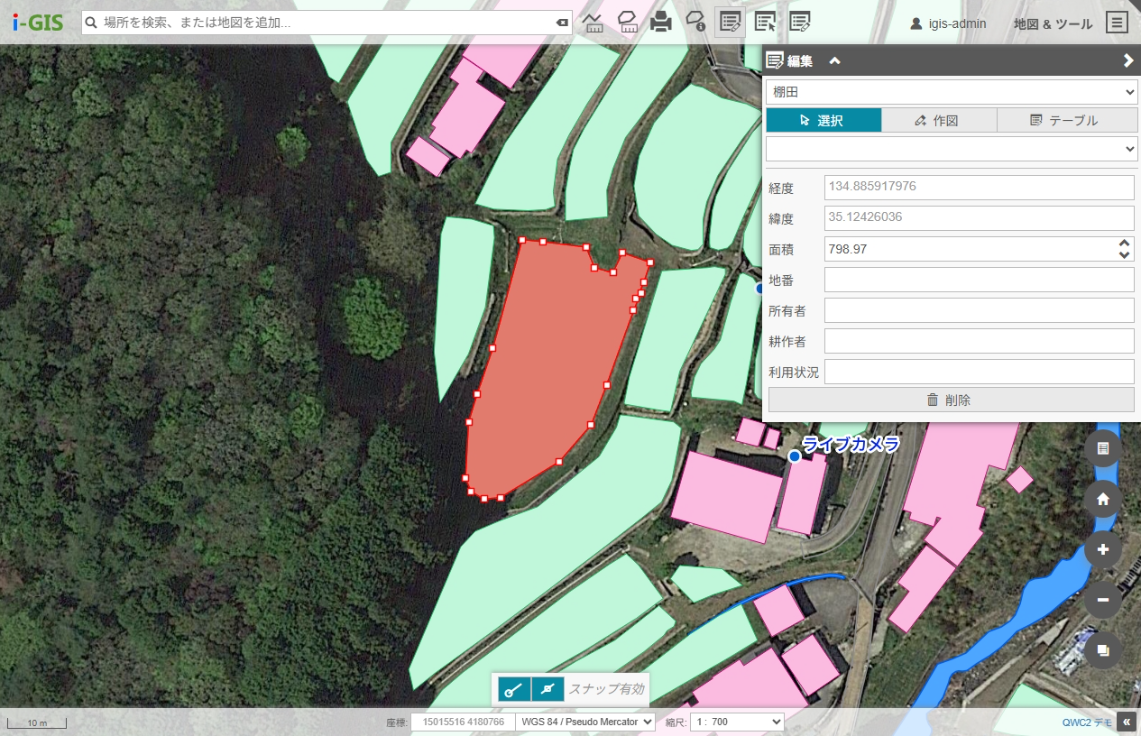
Task: Click the coordinate display field
Action: click(463, 722)
